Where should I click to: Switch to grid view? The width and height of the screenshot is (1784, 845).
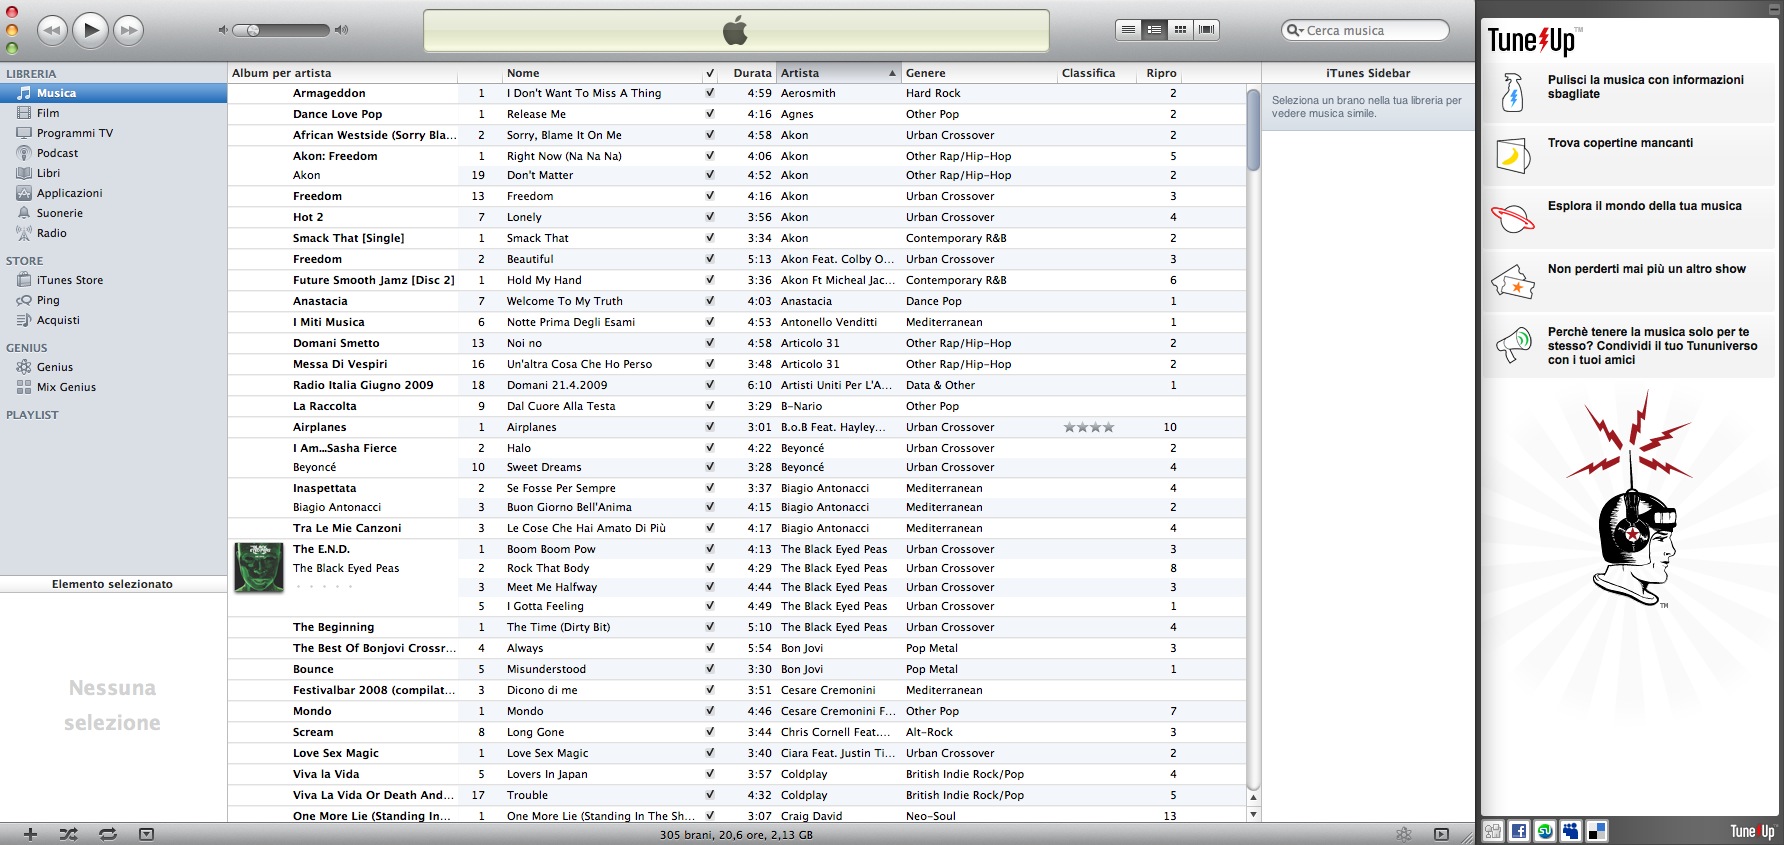(1180, 30)
